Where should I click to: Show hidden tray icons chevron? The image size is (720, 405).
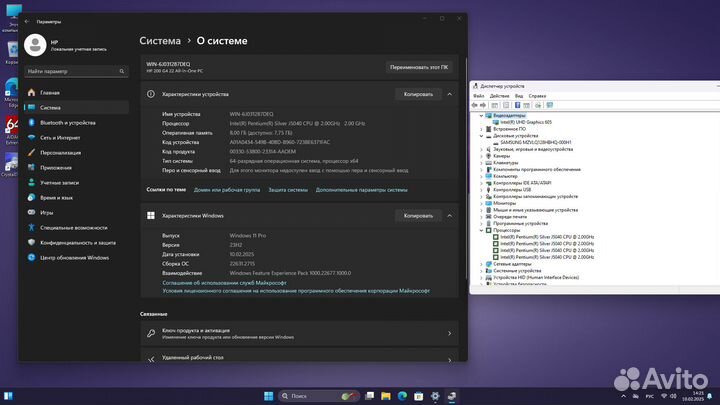623,396
